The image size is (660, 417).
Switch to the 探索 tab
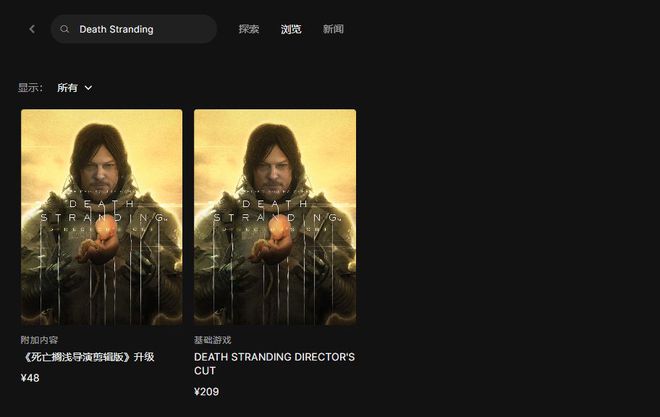click(x=249, y=29)
